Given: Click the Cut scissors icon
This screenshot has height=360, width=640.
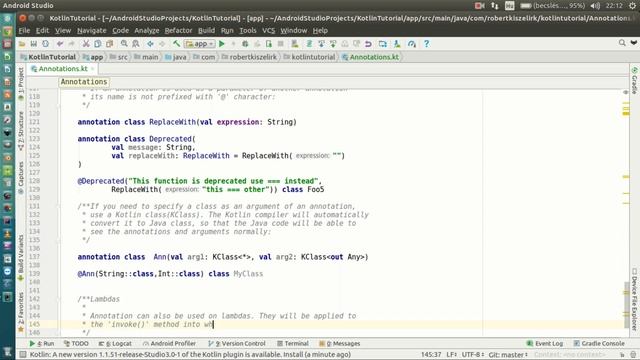Looking at the screenshot, I should pos(86,44).
